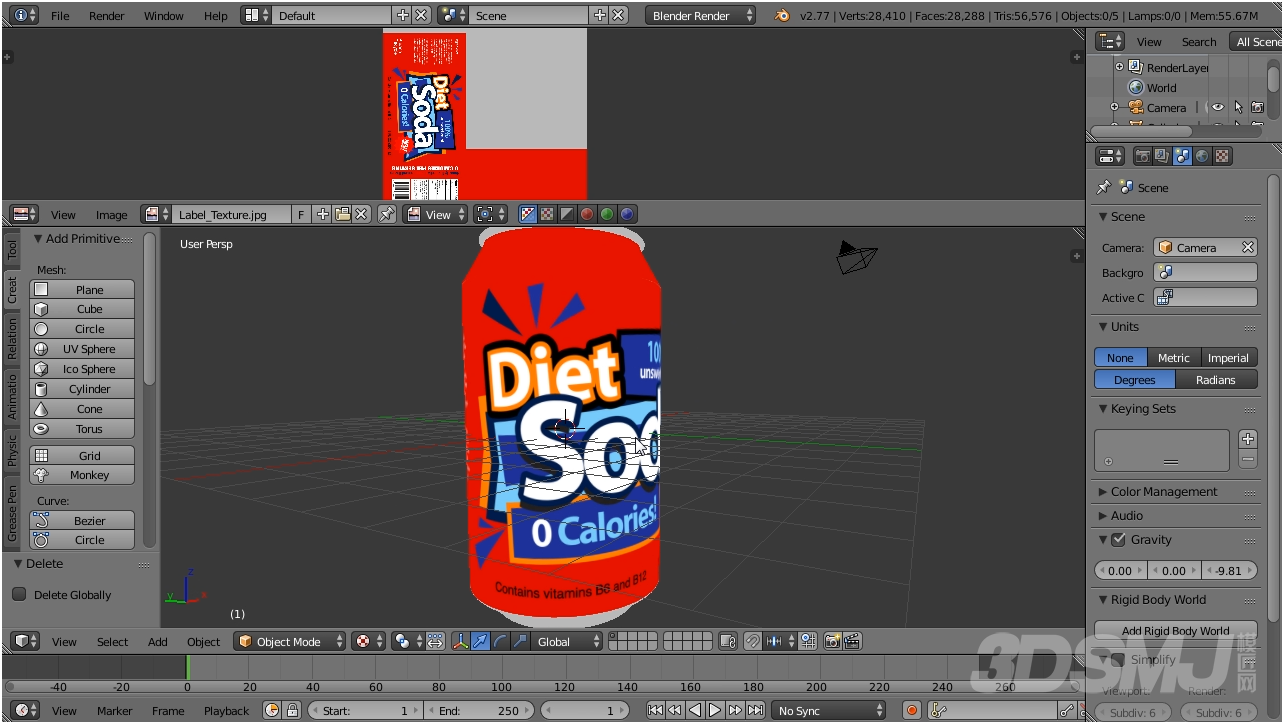Click the Texture properties tab icon
This screenshot has width=1284, height=724.
pyautogui.click(x=1222, y=156)
